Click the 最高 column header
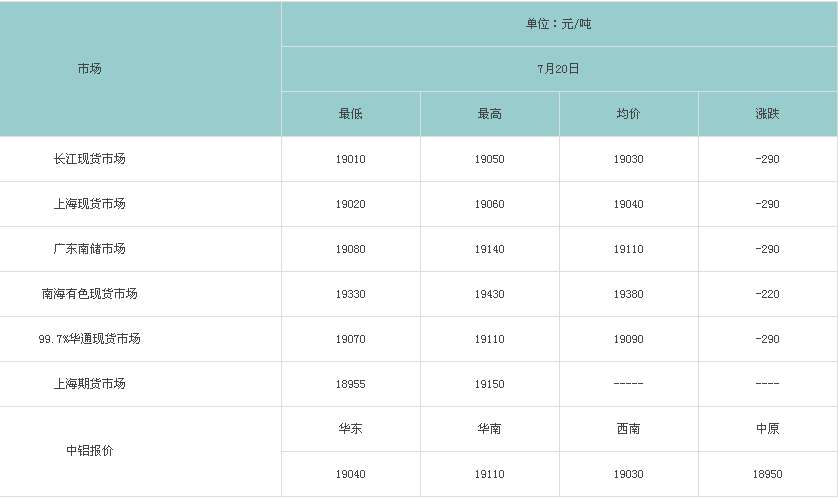The height and width of the screenshot is (504, 838). click(490, 114)
